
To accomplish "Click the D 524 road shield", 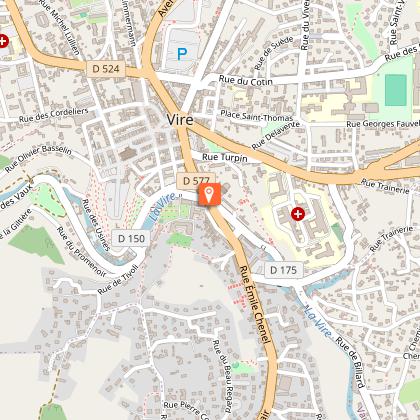I will [106, 69].
